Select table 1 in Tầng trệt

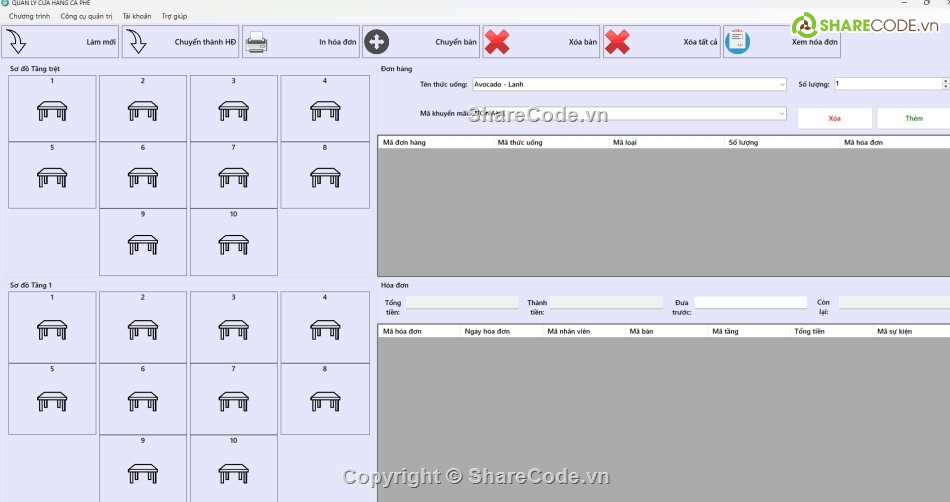[52, 109]
